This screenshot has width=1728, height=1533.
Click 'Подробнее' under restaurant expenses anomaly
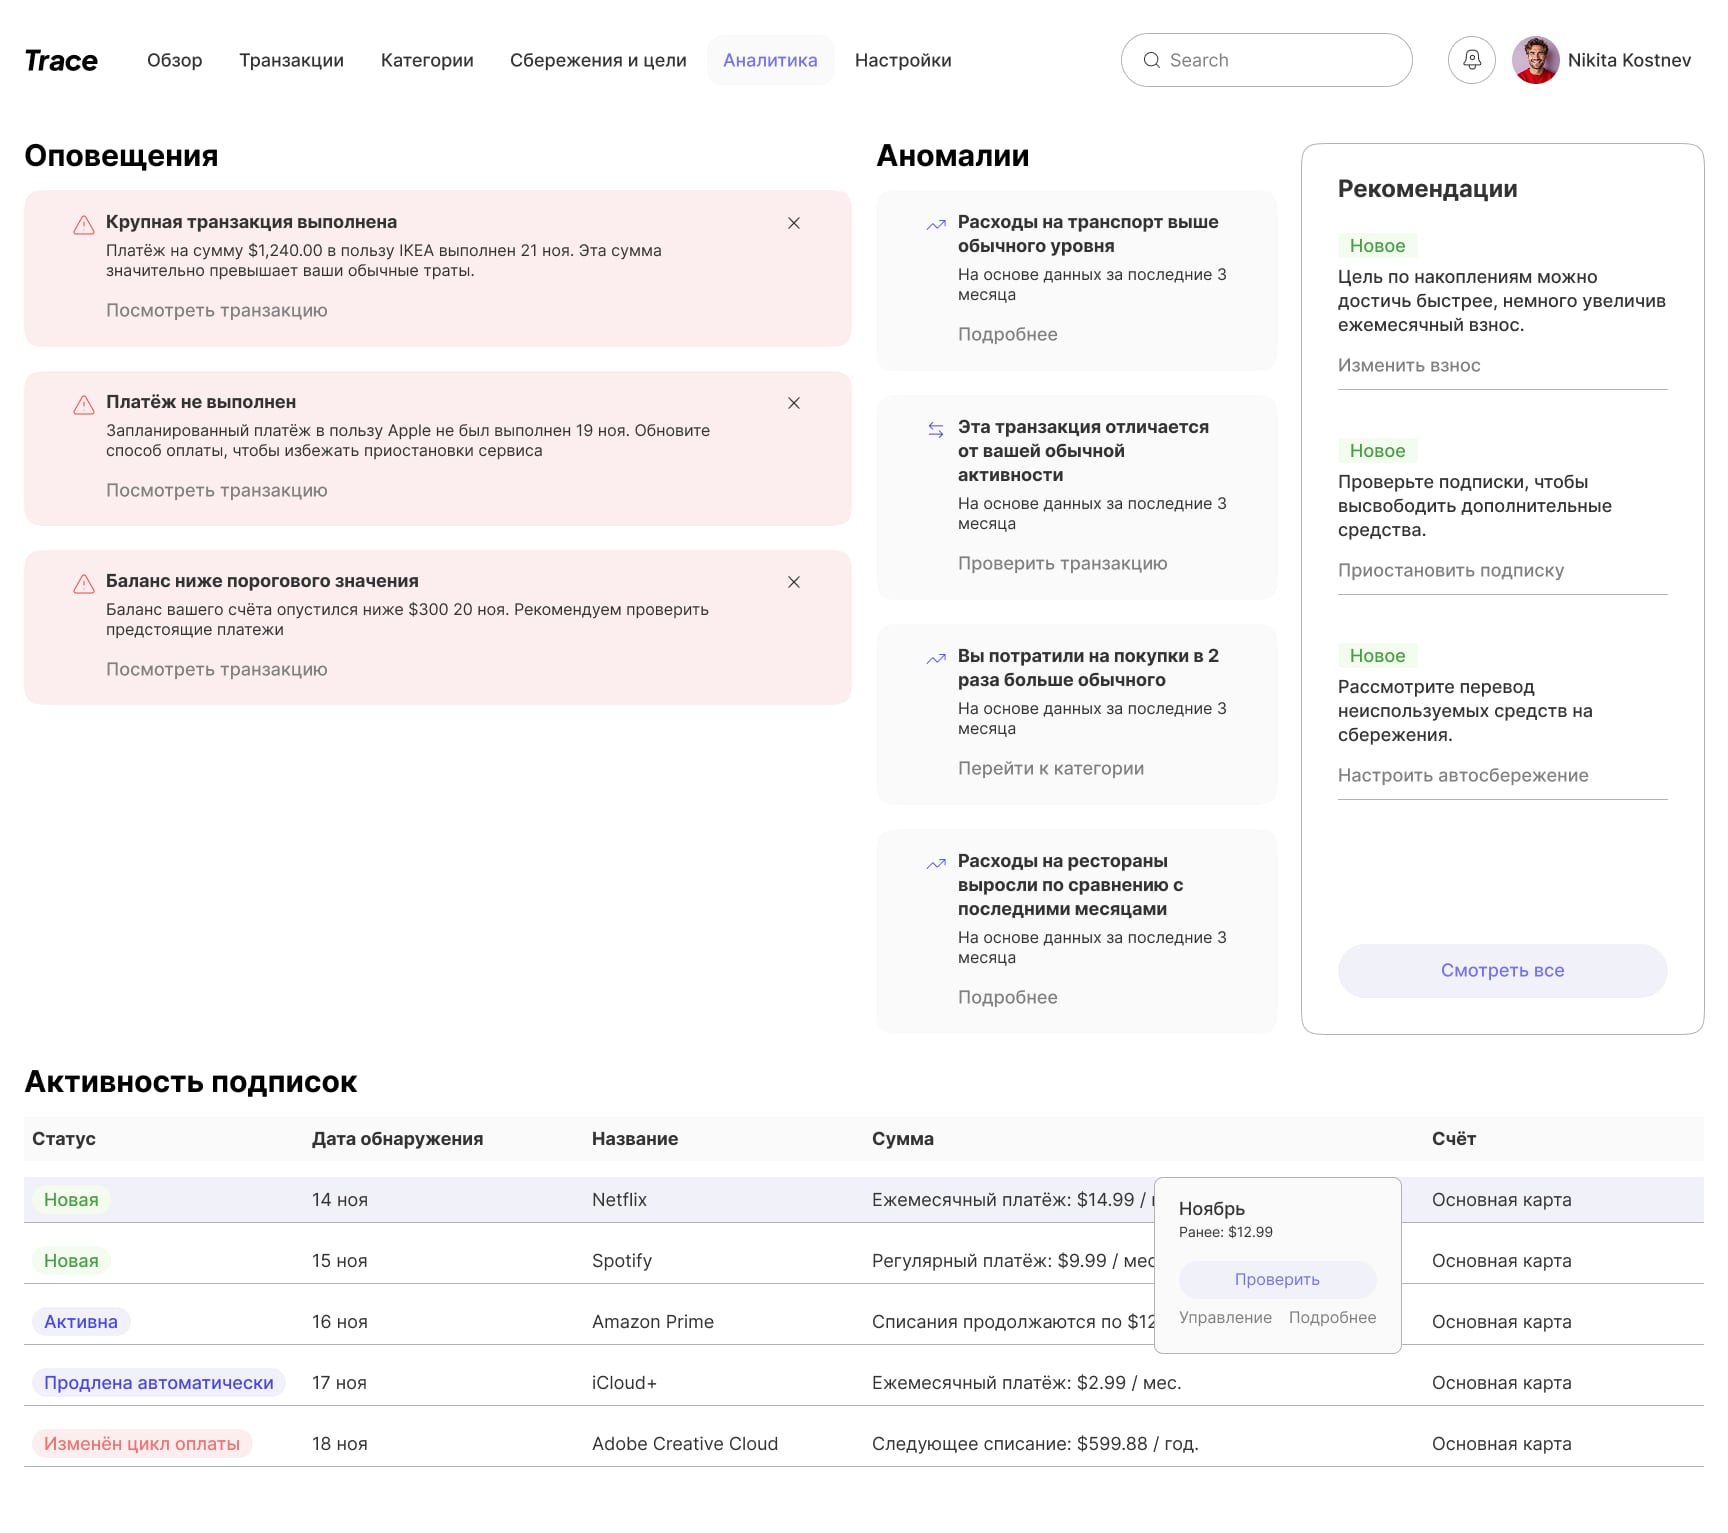(1008, 998)
